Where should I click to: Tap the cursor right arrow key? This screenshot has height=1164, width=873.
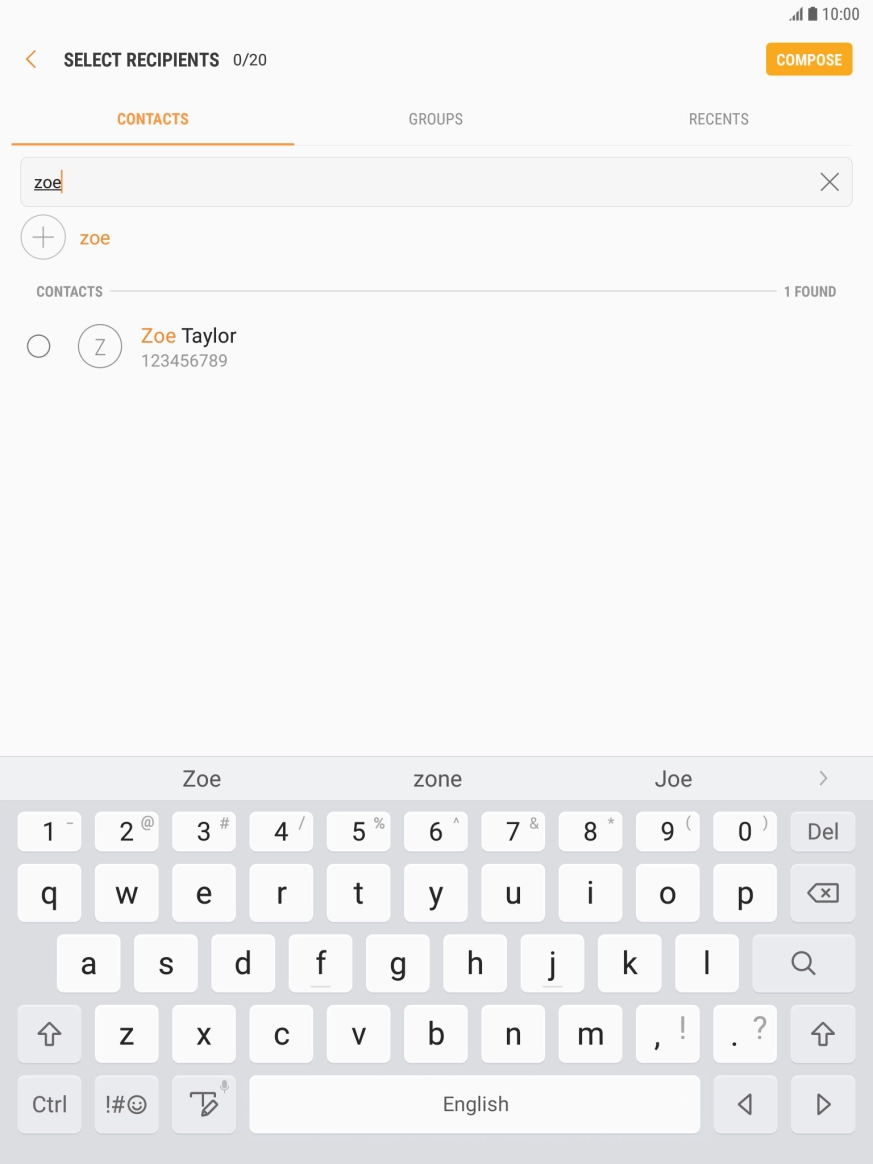click(x=823, y=1104)
